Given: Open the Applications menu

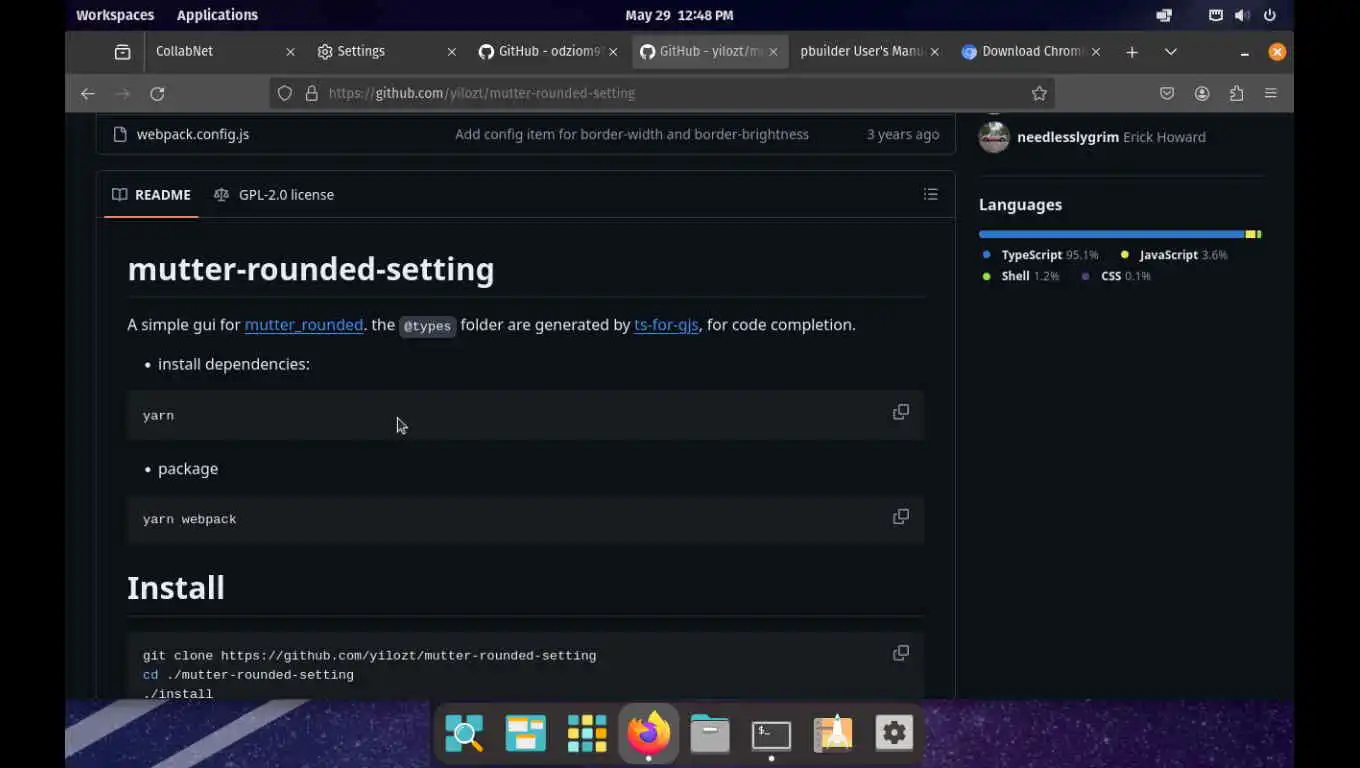Looking at the screenshot, I should click(x=217, y=15).
